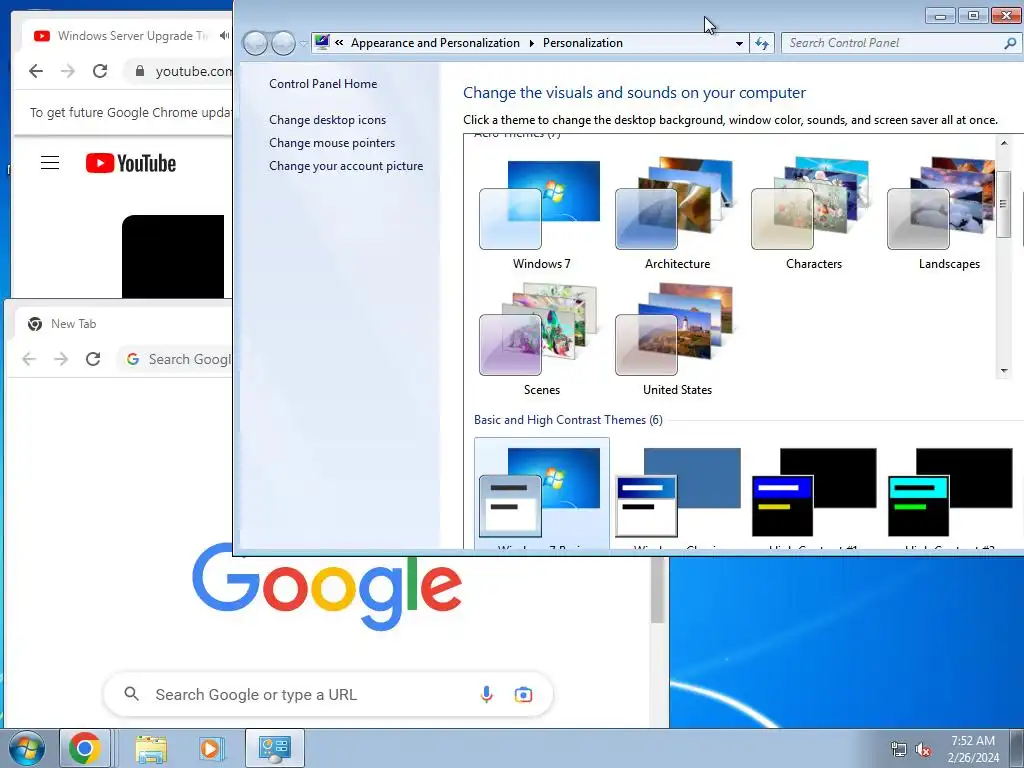Viewport: 1024px width, 768px height.
Task: Open Chrome from the taskbar
Action: click(x=84, y=748)
